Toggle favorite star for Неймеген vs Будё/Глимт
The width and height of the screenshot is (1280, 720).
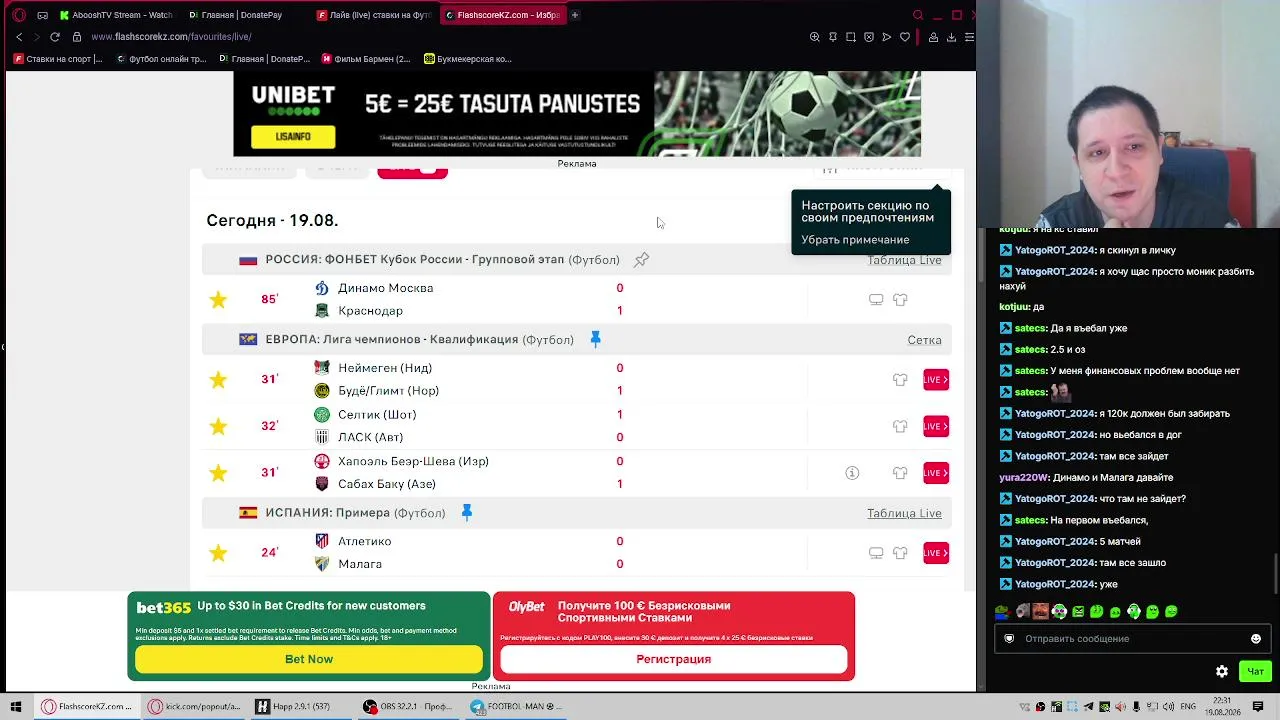pos(218,379)
